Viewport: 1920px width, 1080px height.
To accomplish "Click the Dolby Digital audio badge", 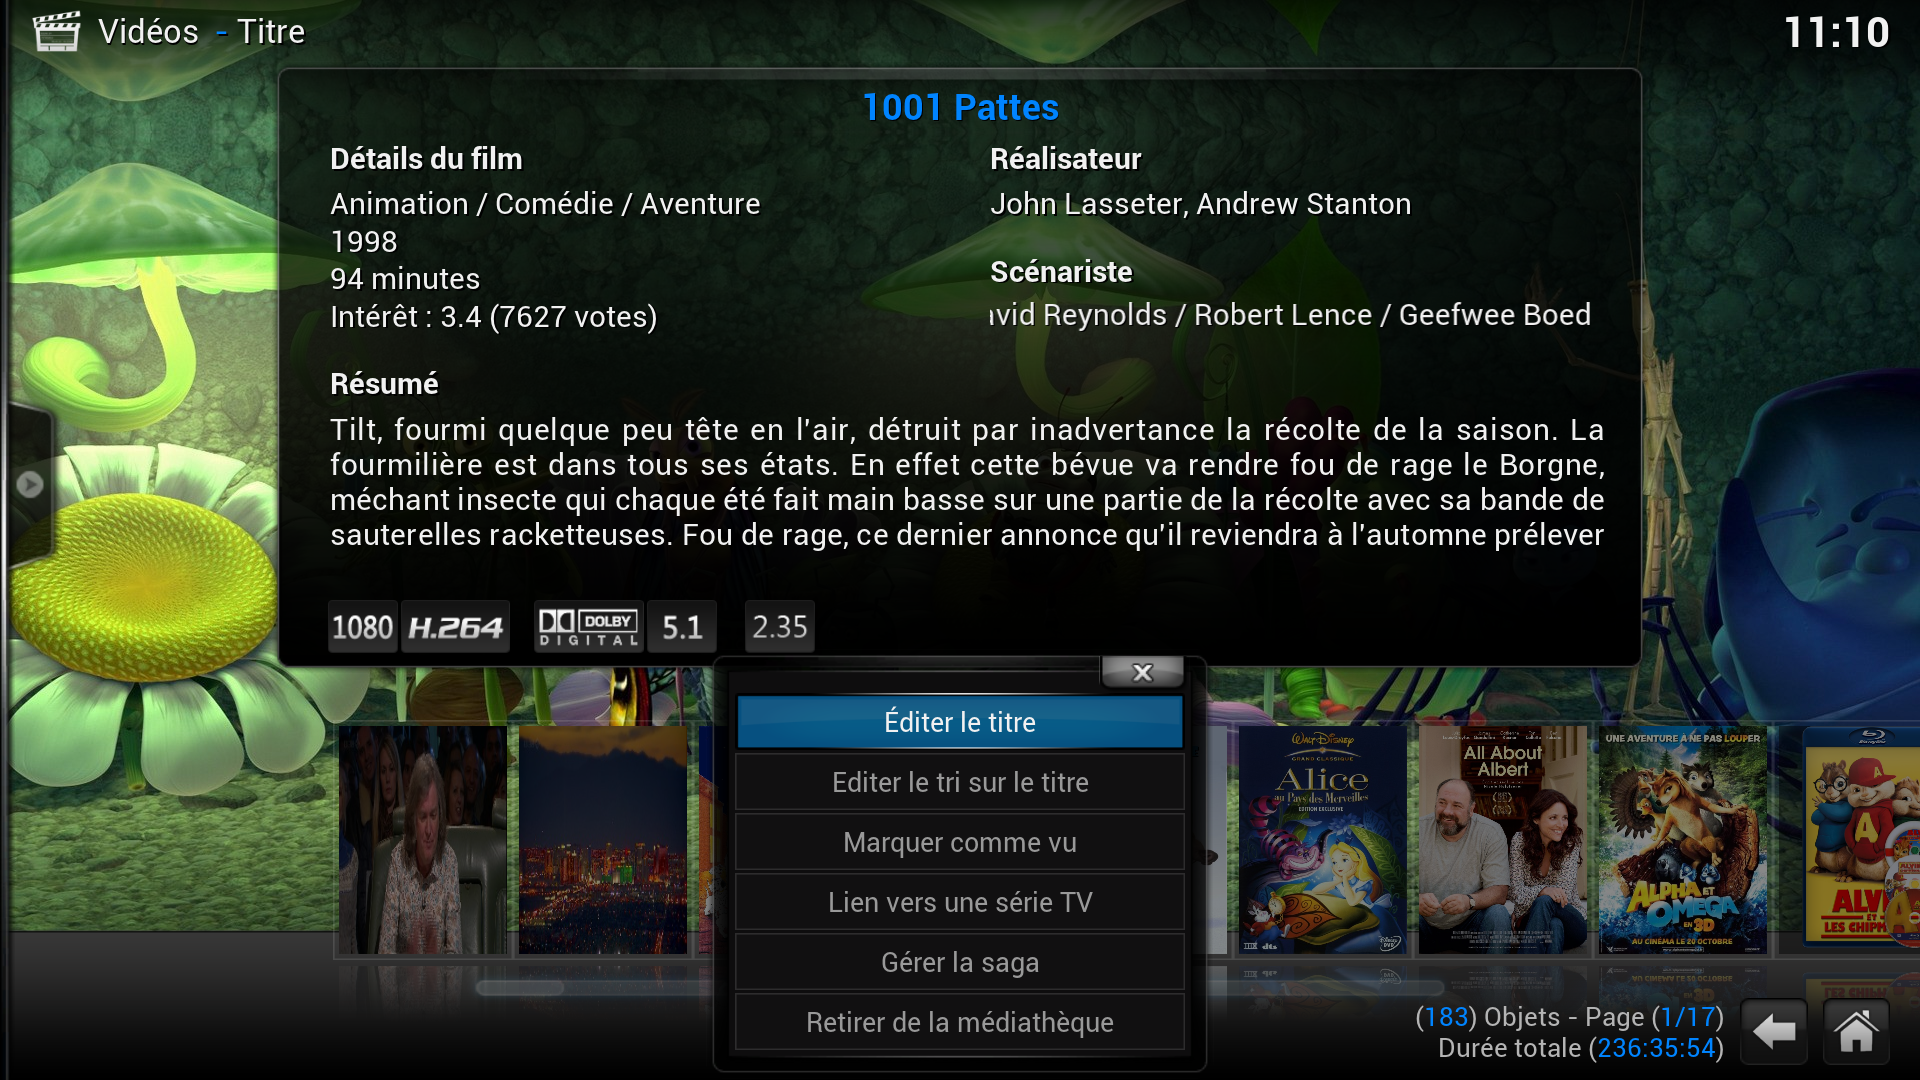I will [x=589, y=627].
